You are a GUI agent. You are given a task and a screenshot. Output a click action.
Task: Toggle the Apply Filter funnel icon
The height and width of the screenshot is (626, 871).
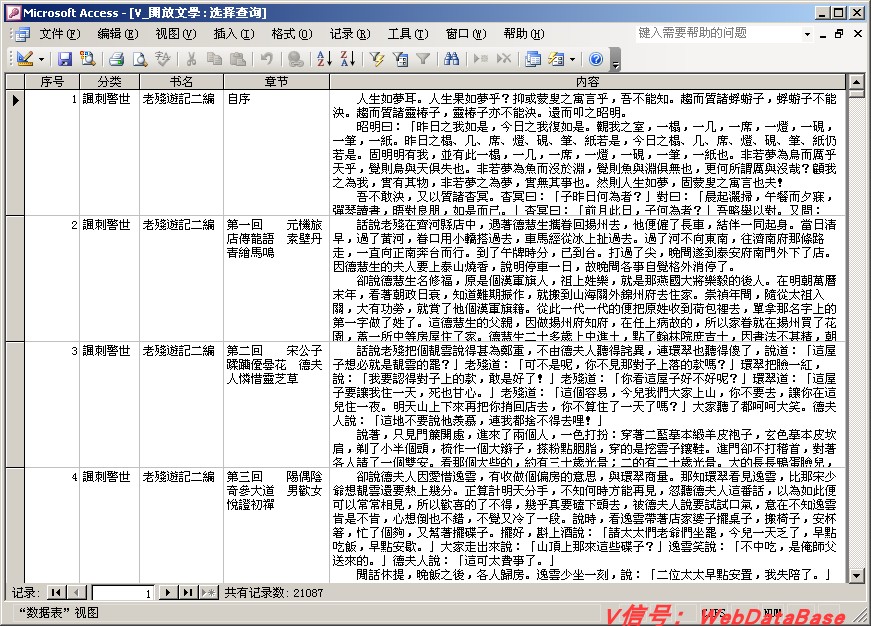[x=423, y=58]
